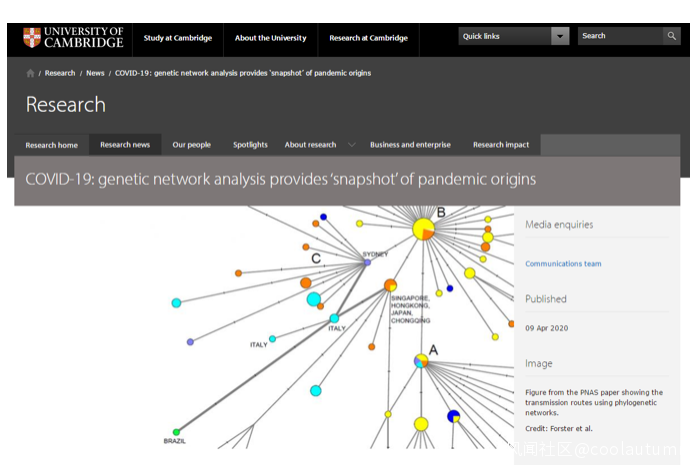Open the Quick links dropdown arrow
700x472 pixels.
560,36
